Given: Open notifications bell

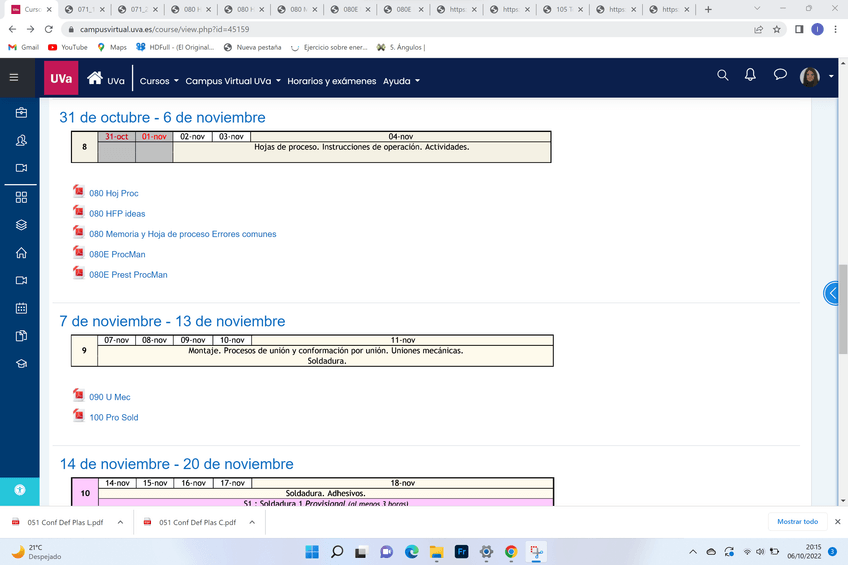Looking at the screenshot, I should [x=750, y=75].
